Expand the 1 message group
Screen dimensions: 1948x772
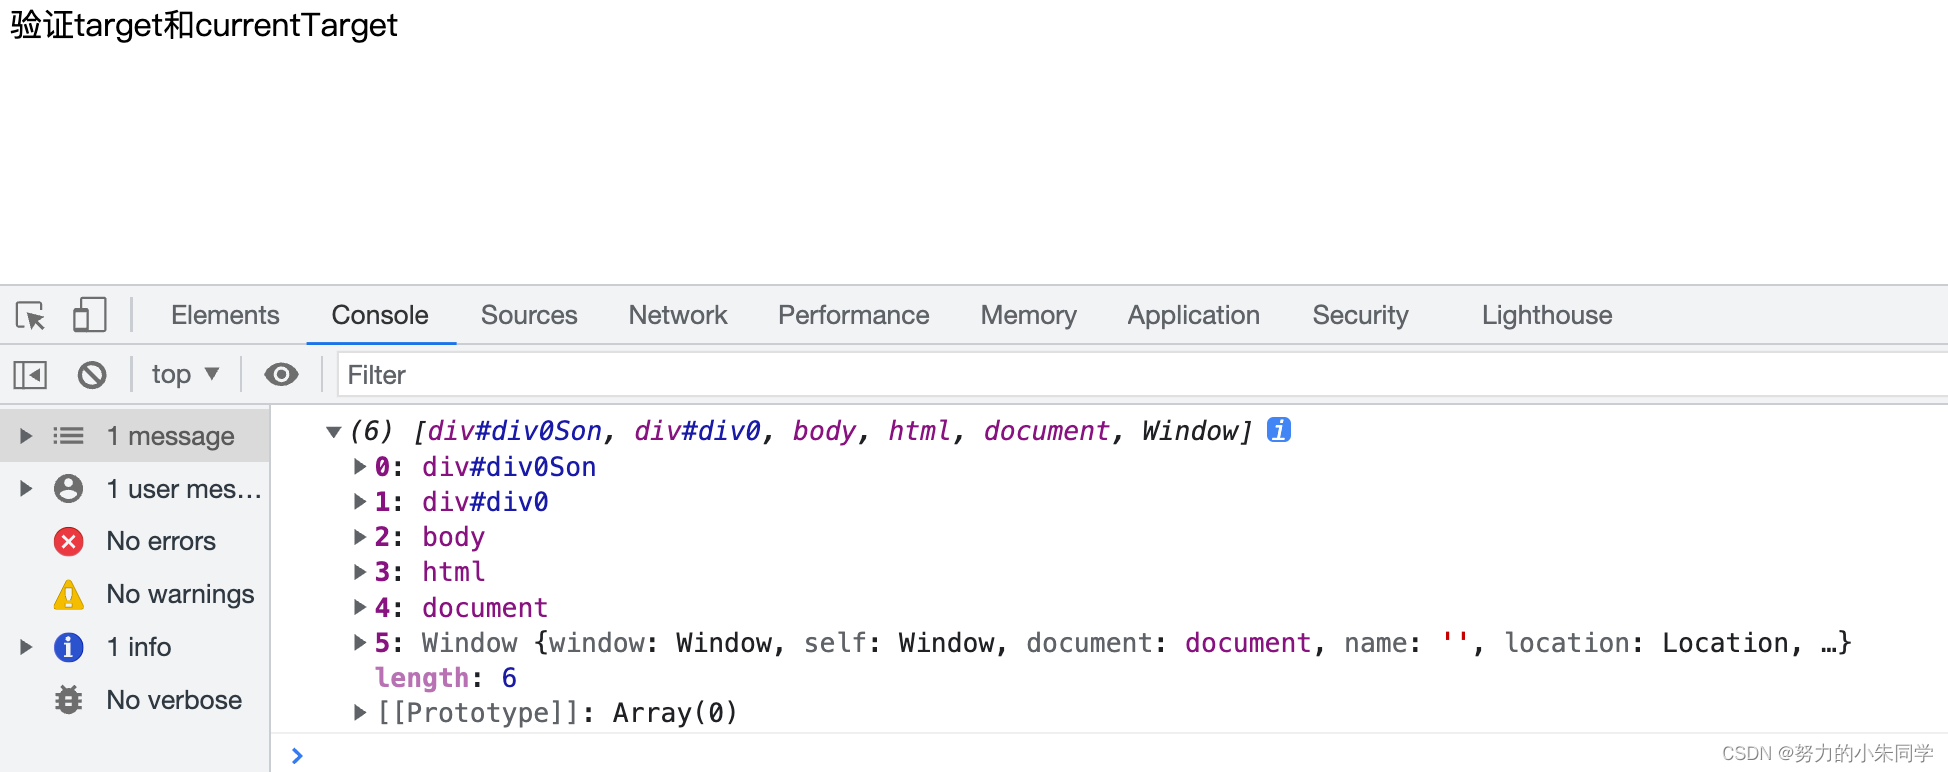coord(26,436)
